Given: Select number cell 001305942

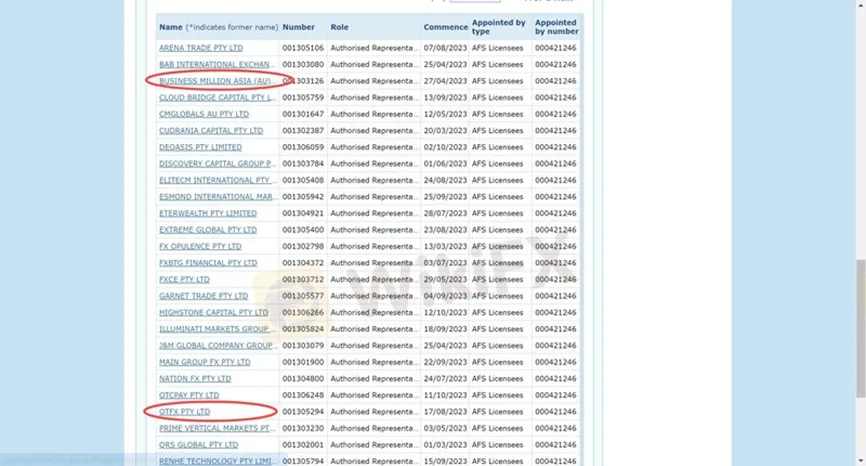Looking at the screenshot, I should pyautogui.click(x=303, y=197).
